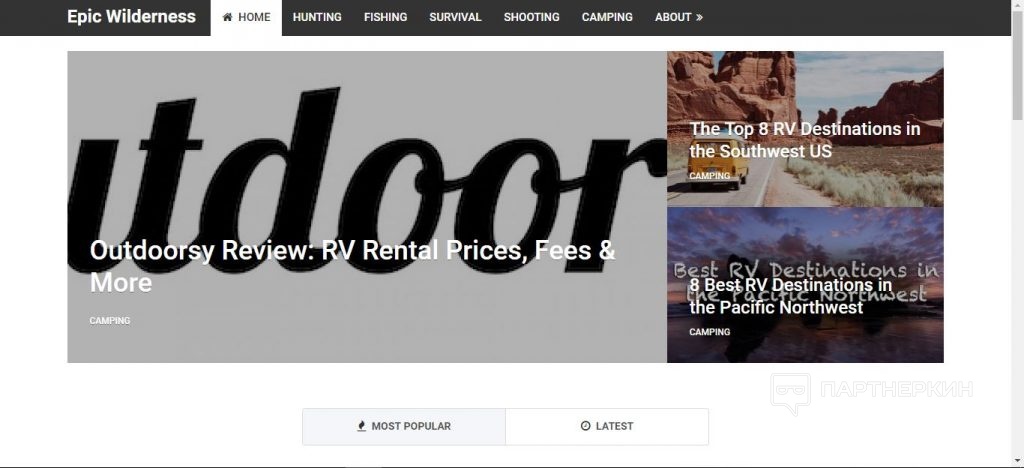
Task: Click Camping tag under Southwest US article
Action: [710, 176]
